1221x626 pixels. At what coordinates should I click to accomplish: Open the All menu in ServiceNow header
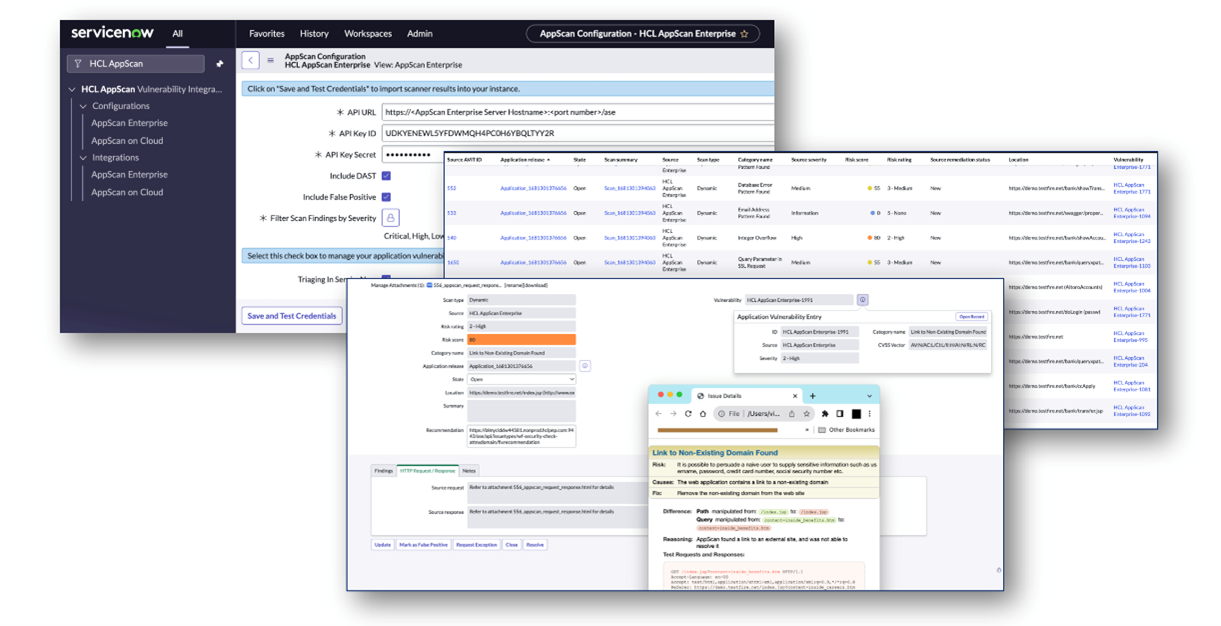177,34
